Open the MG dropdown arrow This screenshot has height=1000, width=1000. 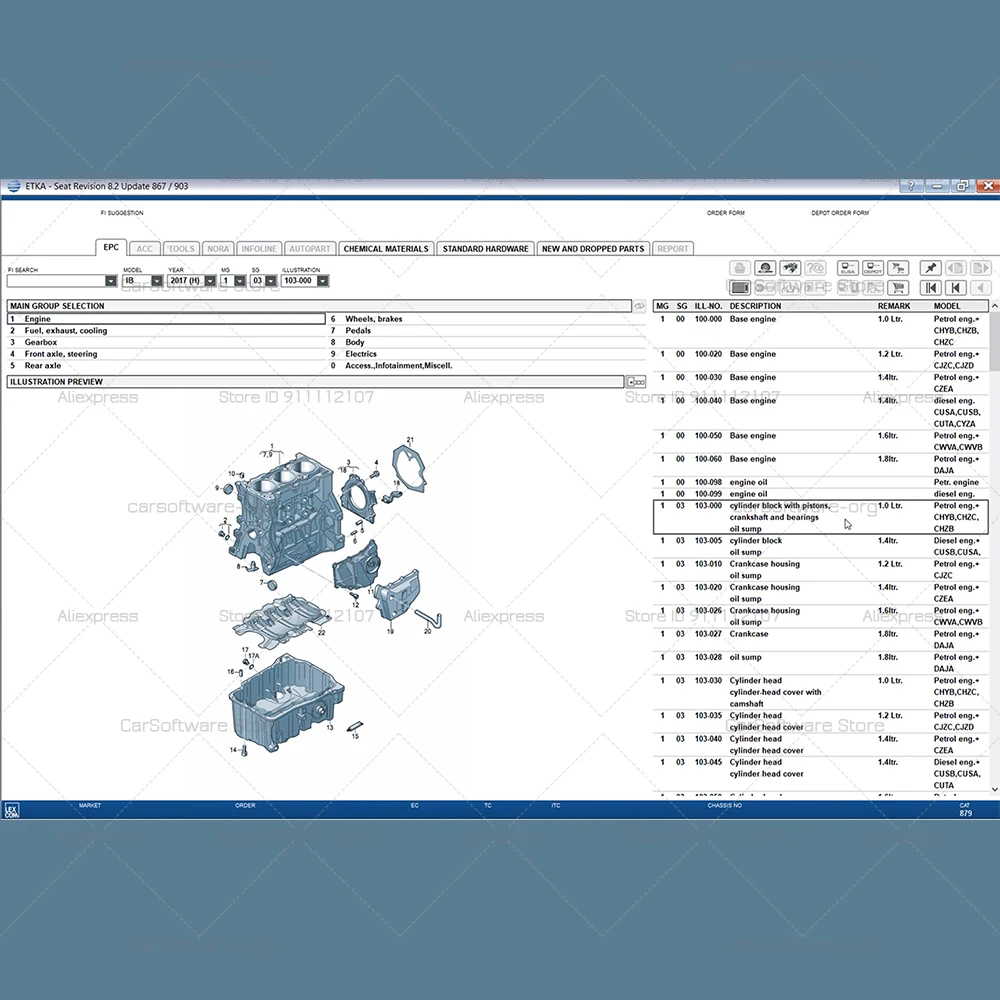240,281
